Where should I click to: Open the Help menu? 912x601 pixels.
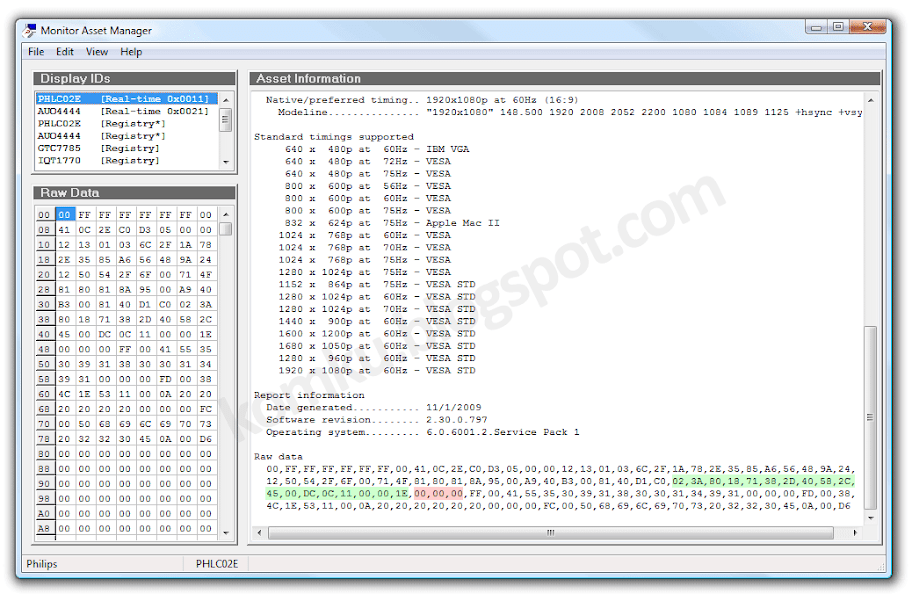point(131,52)
